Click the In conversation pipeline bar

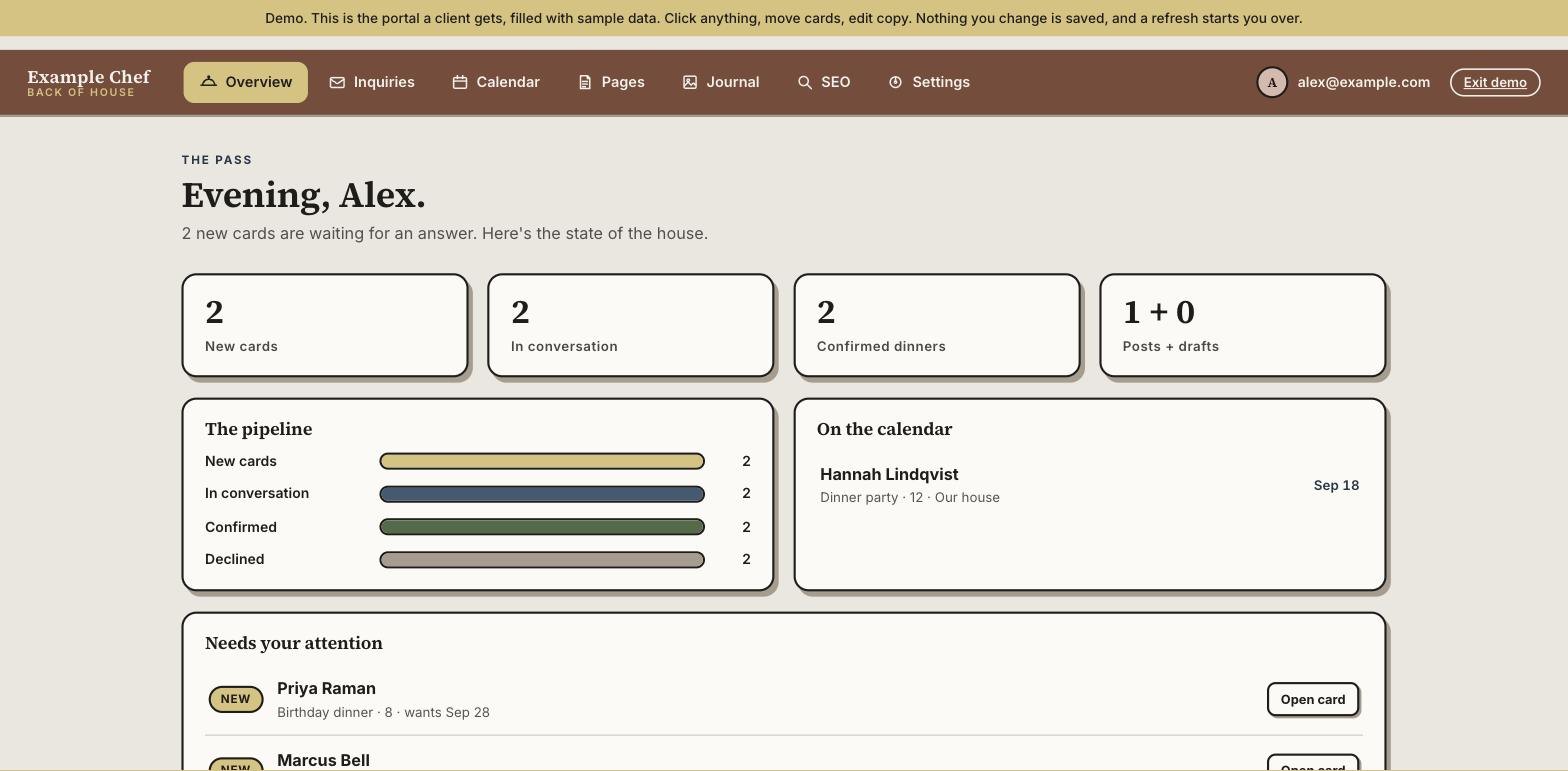pyautogui.click(x=542, y=494)
